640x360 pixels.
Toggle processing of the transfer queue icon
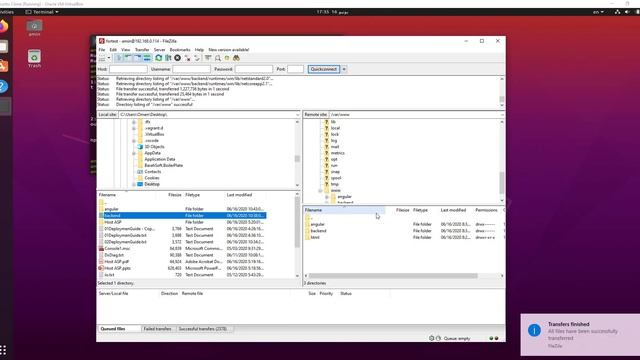coord(168,58)
